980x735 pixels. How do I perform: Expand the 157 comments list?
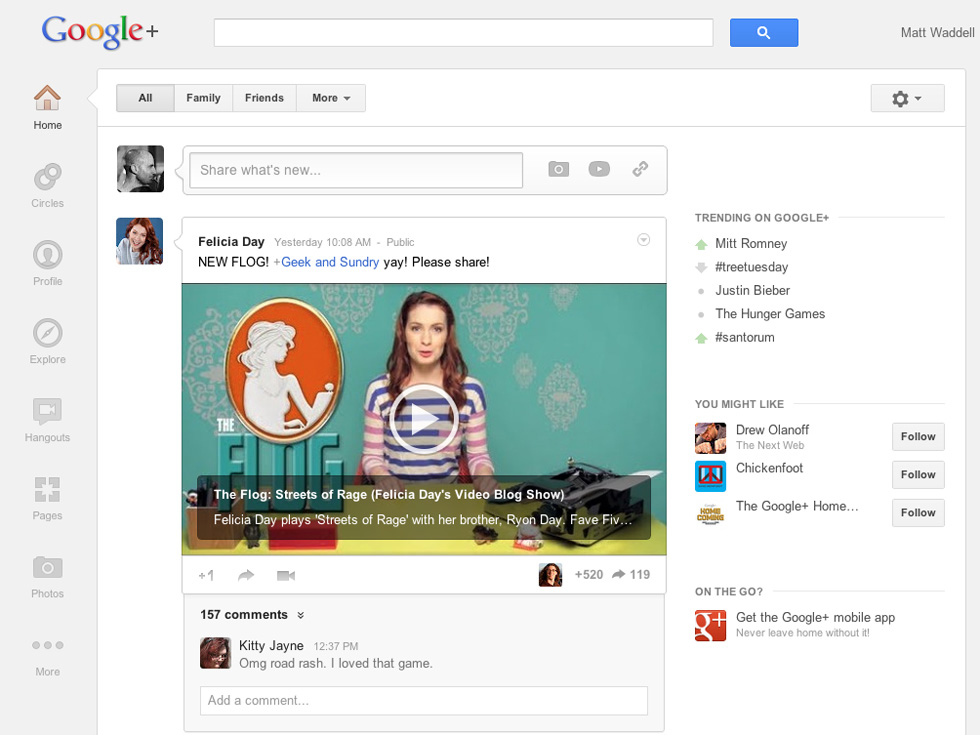click(252, 615)
